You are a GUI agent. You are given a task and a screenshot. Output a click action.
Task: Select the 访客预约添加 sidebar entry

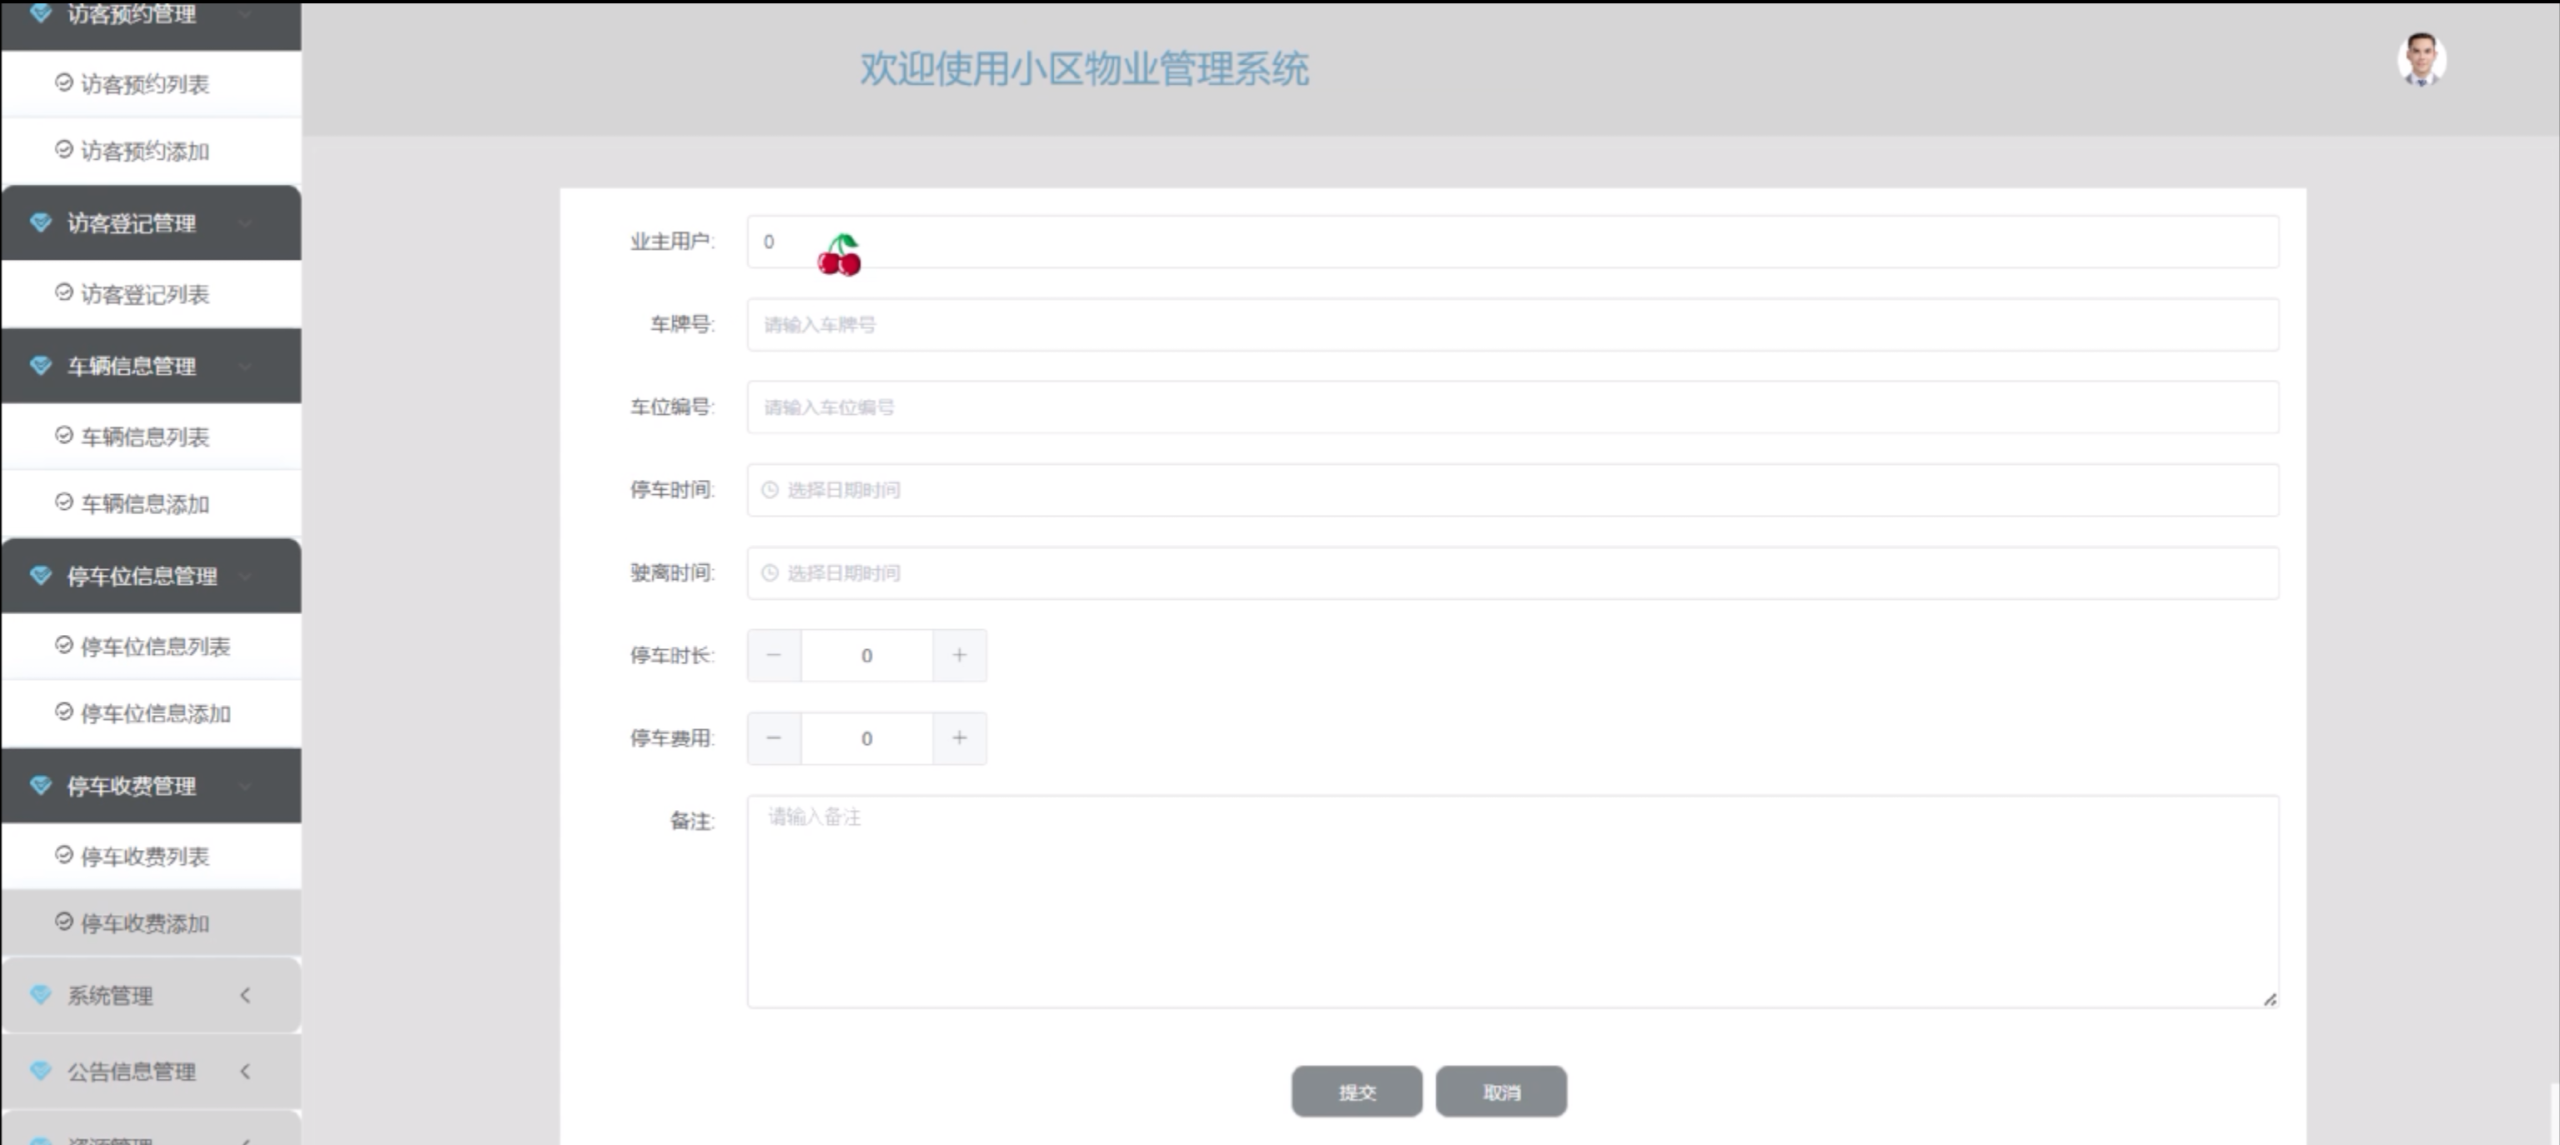pyautogui.click(x=148, y=151)
